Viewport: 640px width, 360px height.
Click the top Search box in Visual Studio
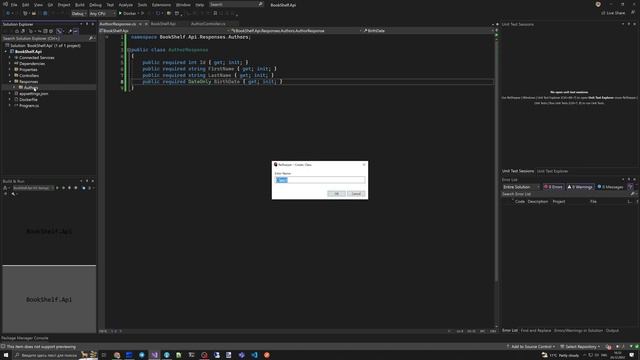[x=236, y=4]
